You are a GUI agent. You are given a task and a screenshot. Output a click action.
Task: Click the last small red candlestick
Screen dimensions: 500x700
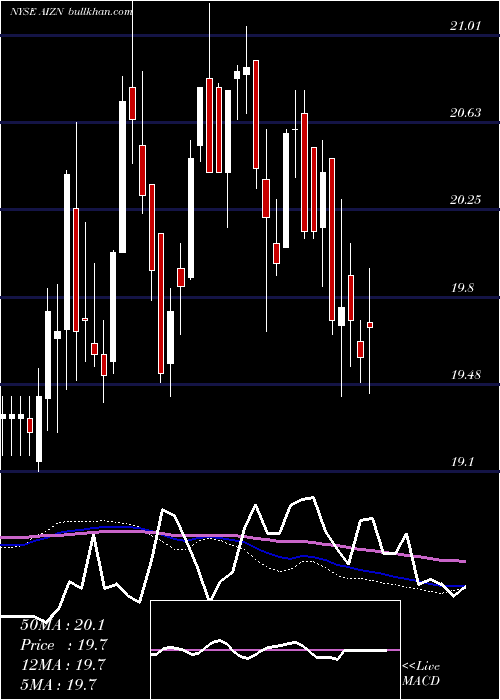click(x=370, y=325)
